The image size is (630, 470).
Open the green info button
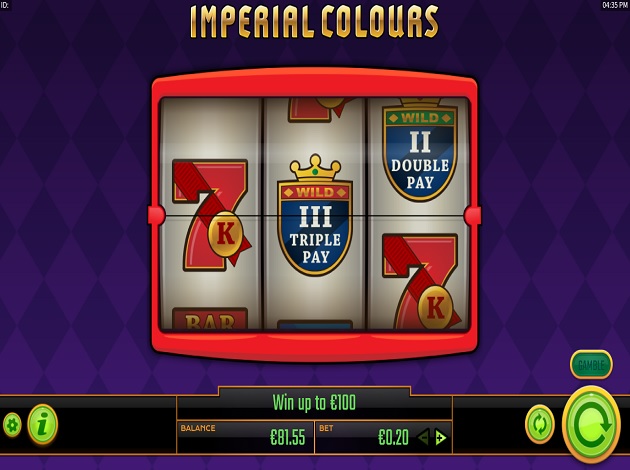click(x=43, y=425)
